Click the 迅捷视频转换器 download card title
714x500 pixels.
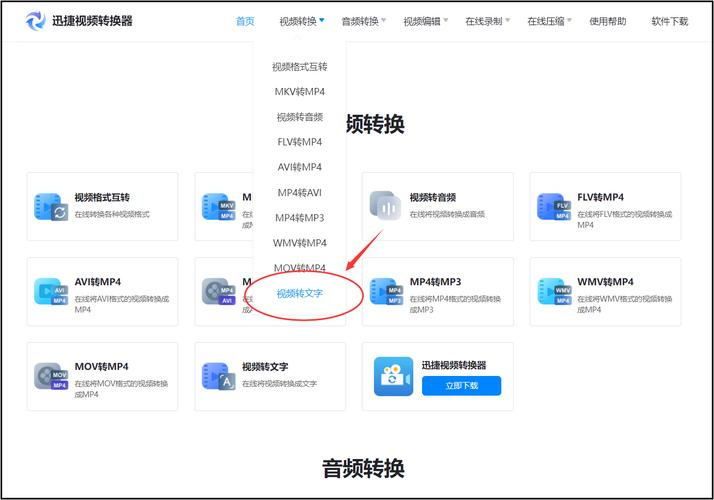pyautogui.click(x=454, y=365)
